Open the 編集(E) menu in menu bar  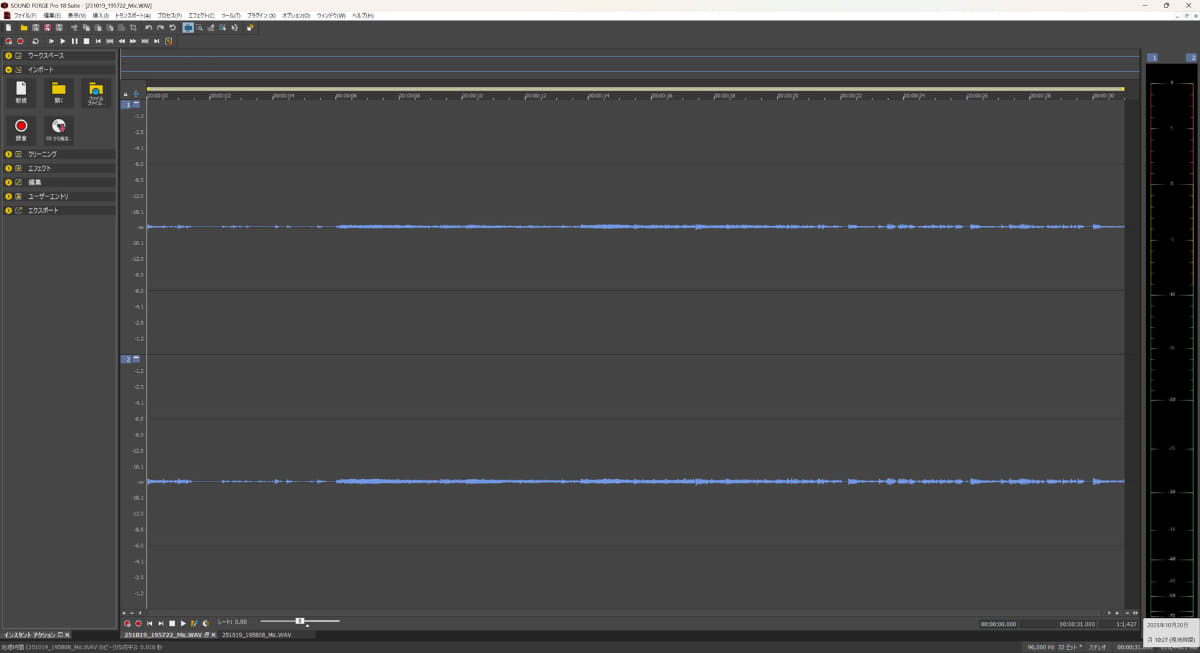point(52,16)
